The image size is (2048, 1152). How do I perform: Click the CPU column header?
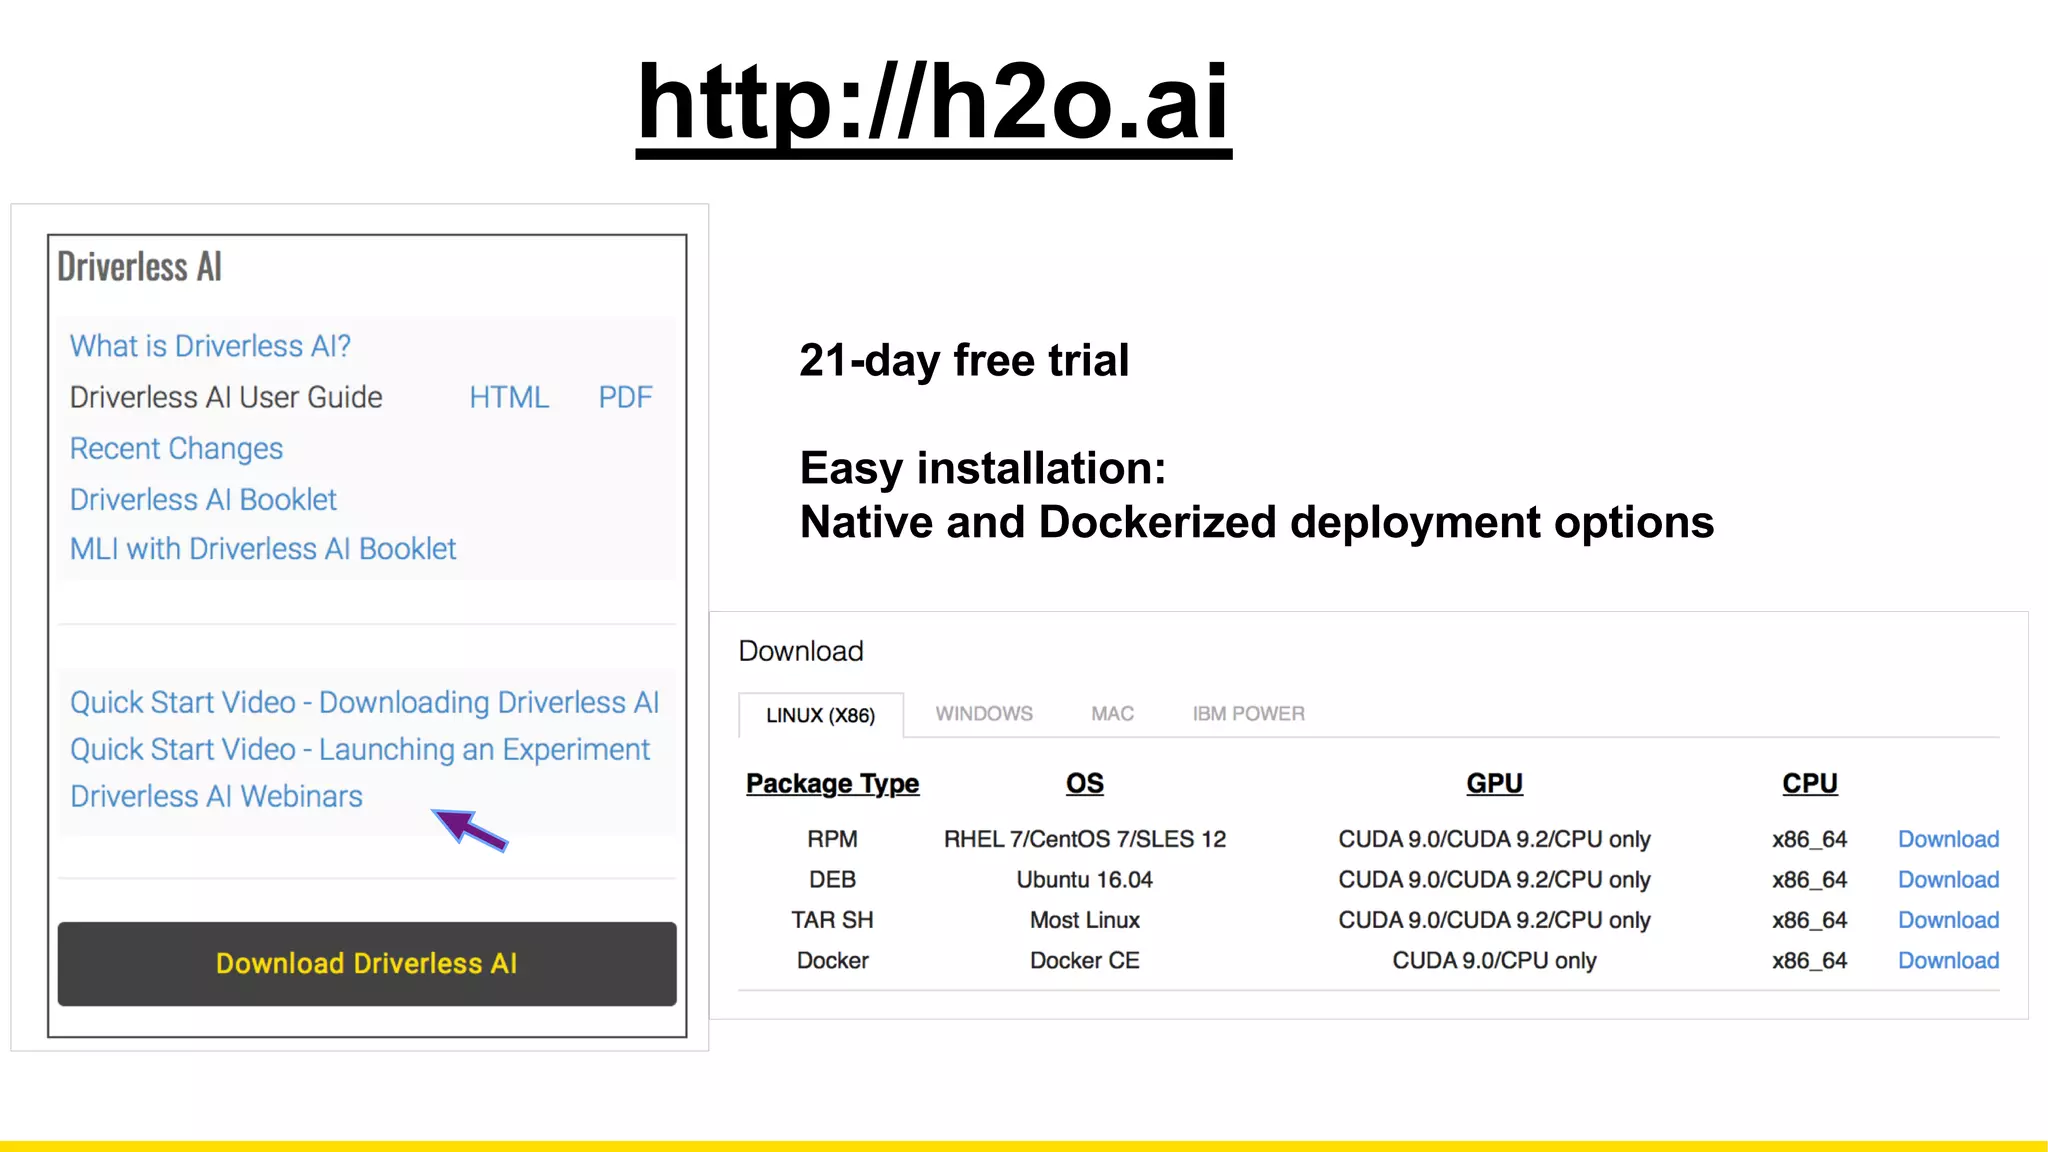tap(1810, 783)
